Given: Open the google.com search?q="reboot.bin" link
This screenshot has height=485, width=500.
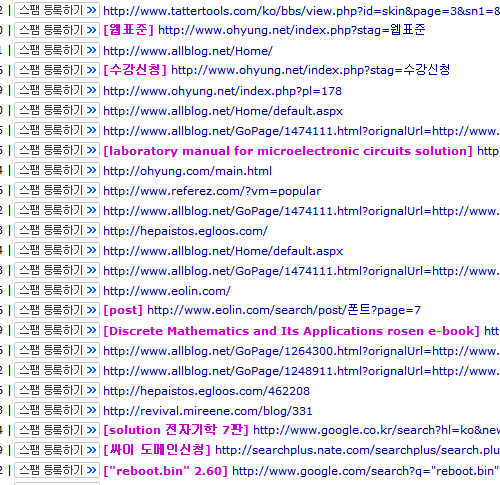Looking at the screenshot, I should [x=366, y=471].
